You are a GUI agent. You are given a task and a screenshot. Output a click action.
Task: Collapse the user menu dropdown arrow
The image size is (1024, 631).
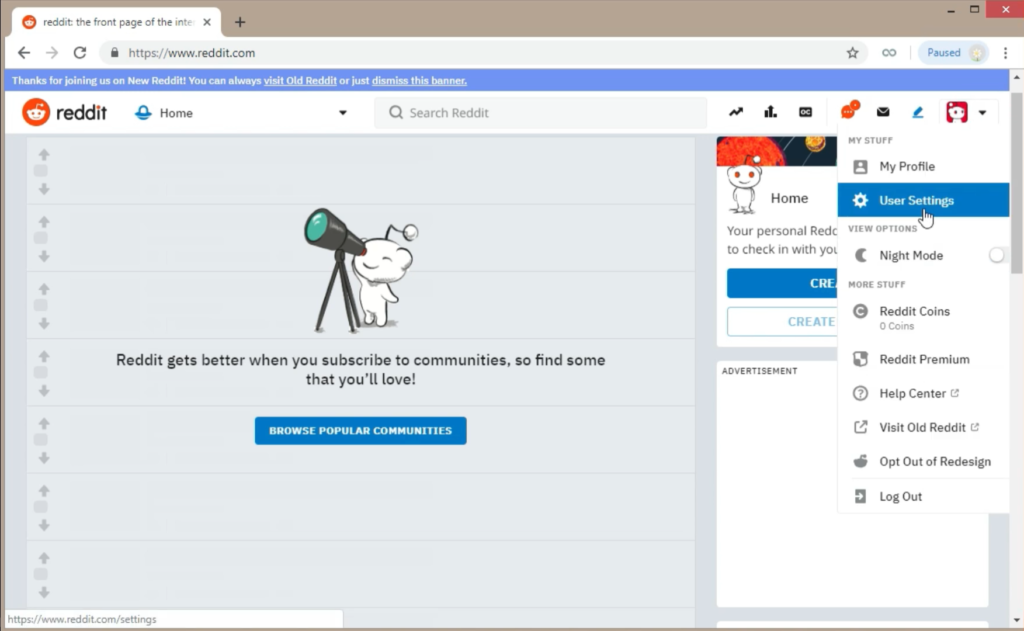pyautogui.click(x=982, y=113)
